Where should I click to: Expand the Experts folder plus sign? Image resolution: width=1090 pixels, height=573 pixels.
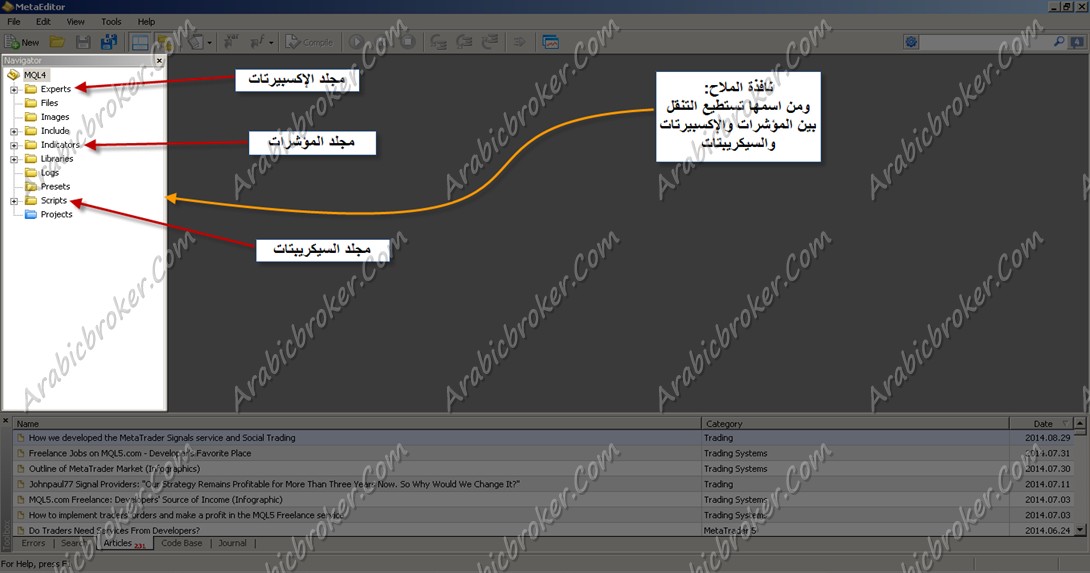(x=14, y=90)
